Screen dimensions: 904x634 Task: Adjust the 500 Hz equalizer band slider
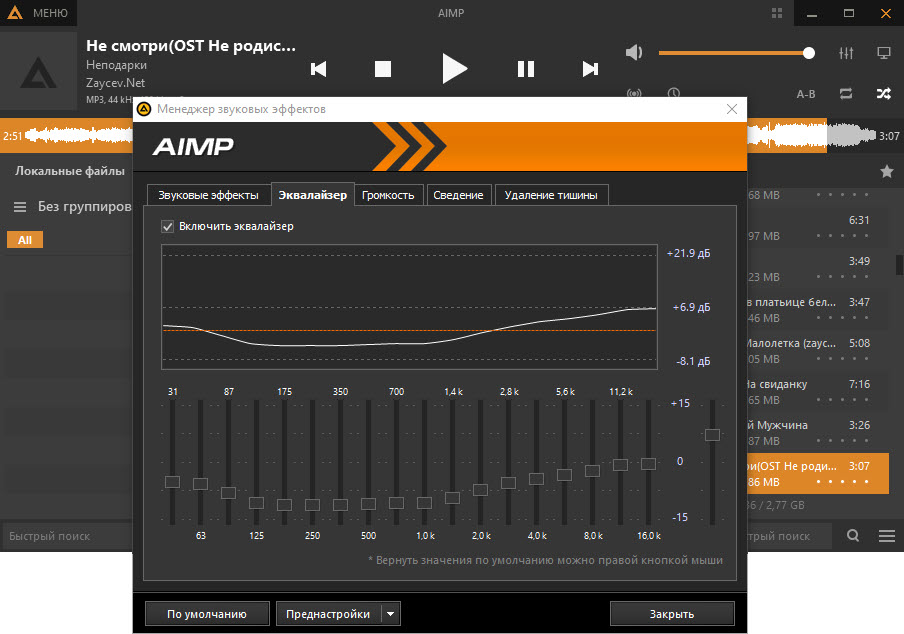[x=368, y=504]
